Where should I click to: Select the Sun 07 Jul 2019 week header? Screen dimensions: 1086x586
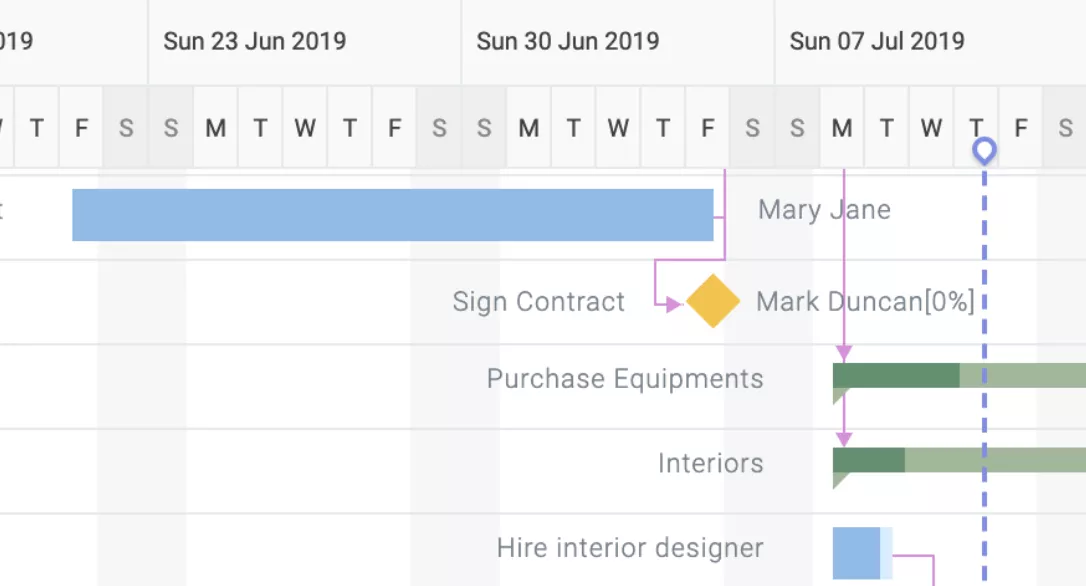pyautogui.click(x=877, y=41)
